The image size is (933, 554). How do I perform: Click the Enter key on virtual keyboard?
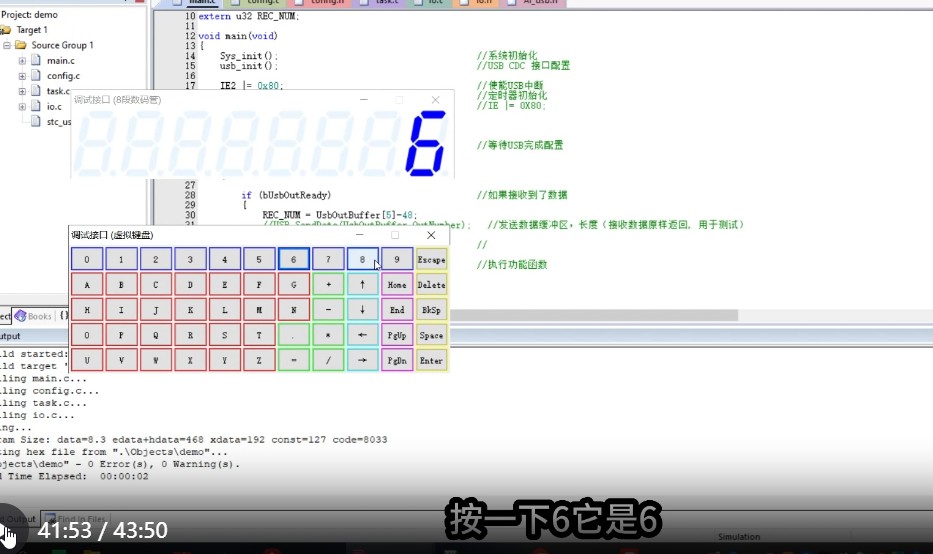click(431, 360)
